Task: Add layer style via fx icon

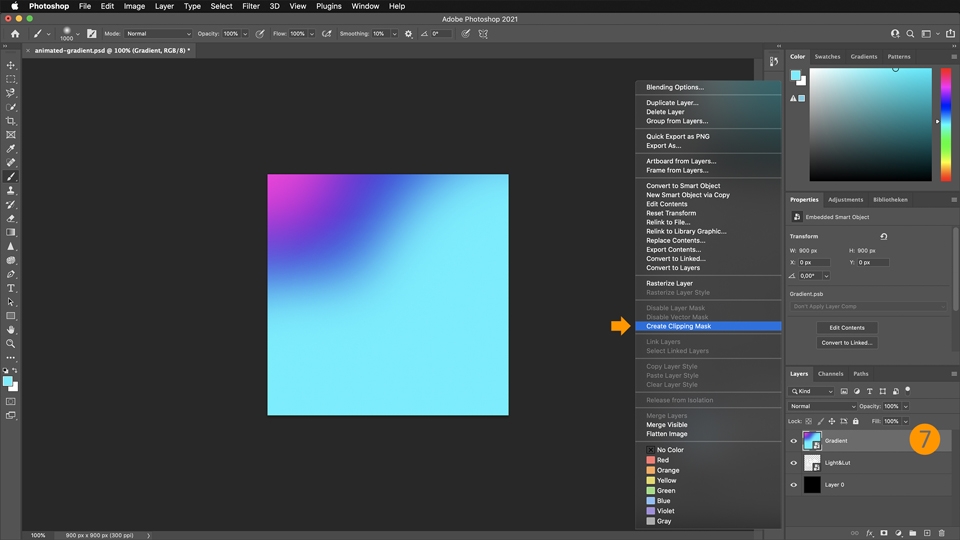Action: [x=870, y=533]
